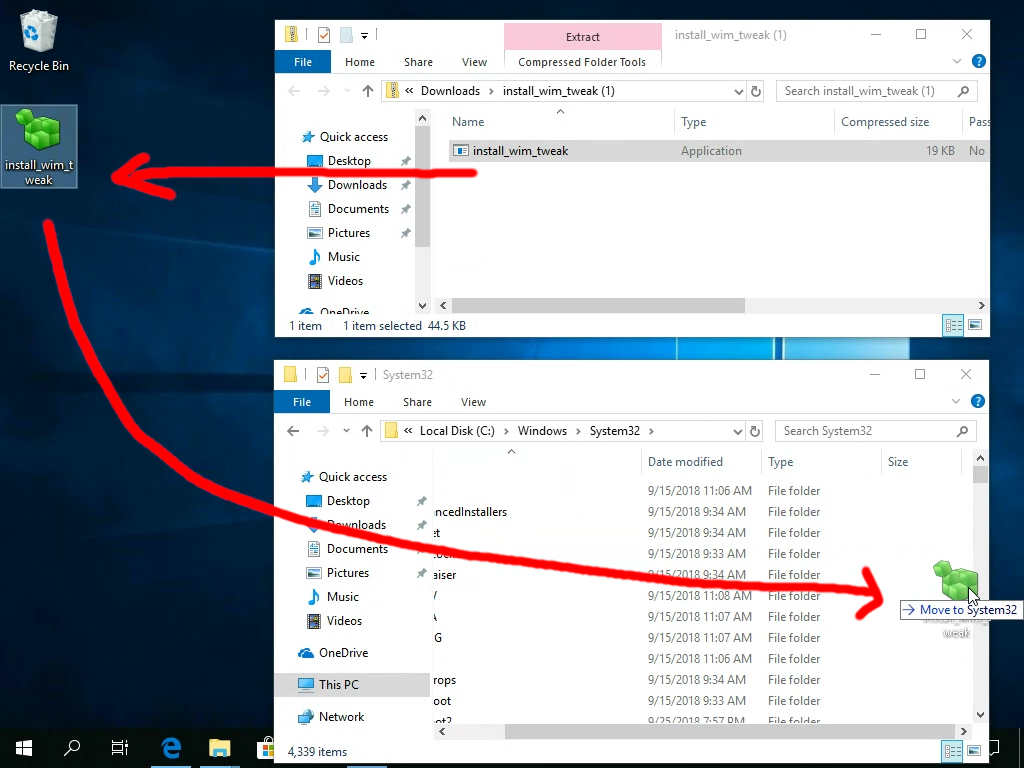
Task: Open Documents in upper window sidebar
Action: click(358, 209)
